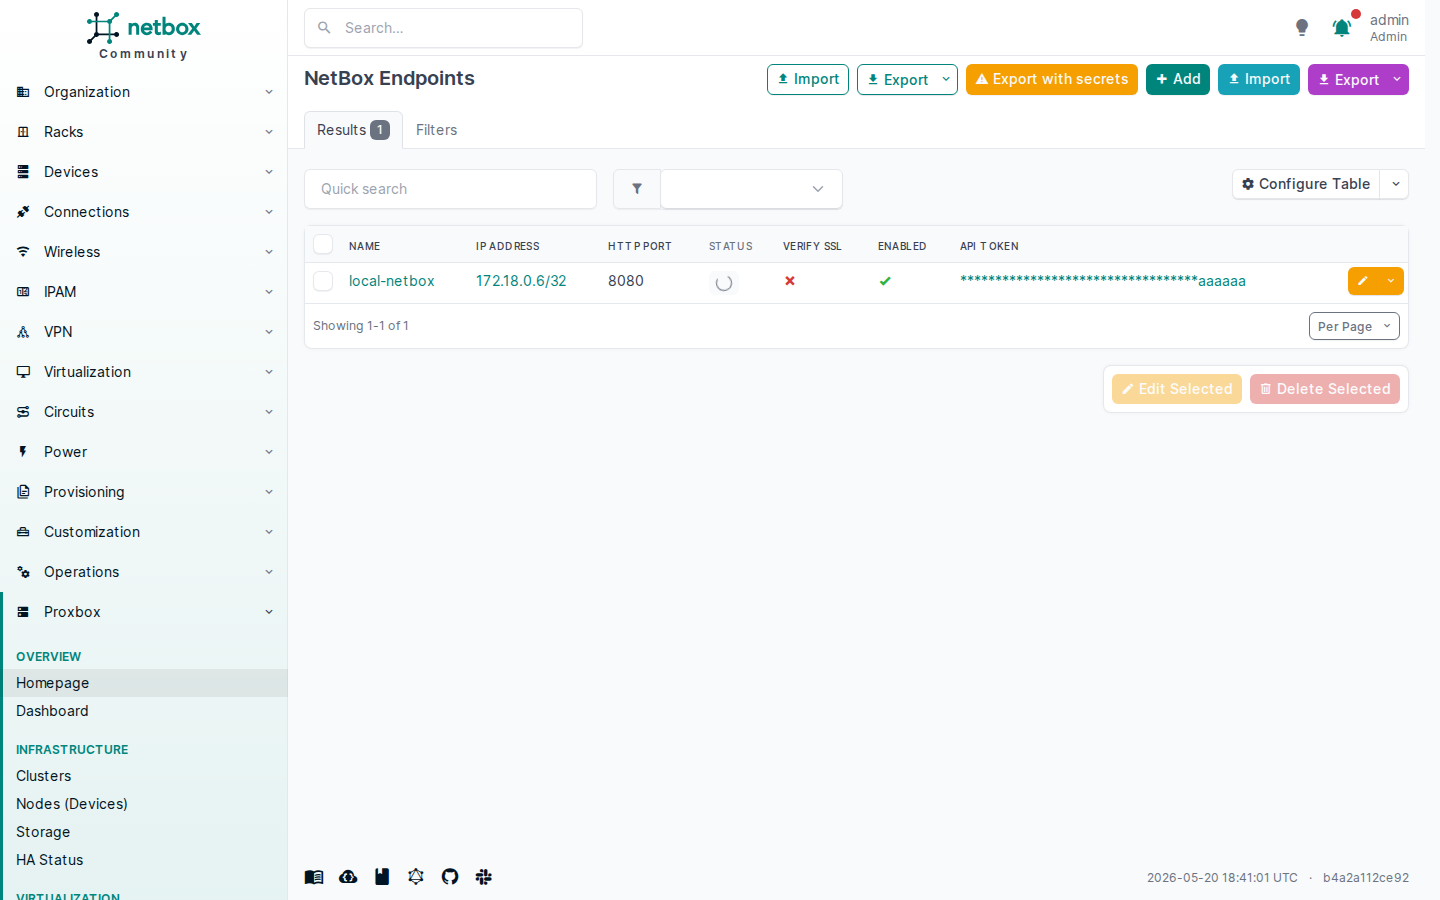Focus the global Search field
Image resolution: width=1440 pixels, height=900 pixels.
[443, 28]
